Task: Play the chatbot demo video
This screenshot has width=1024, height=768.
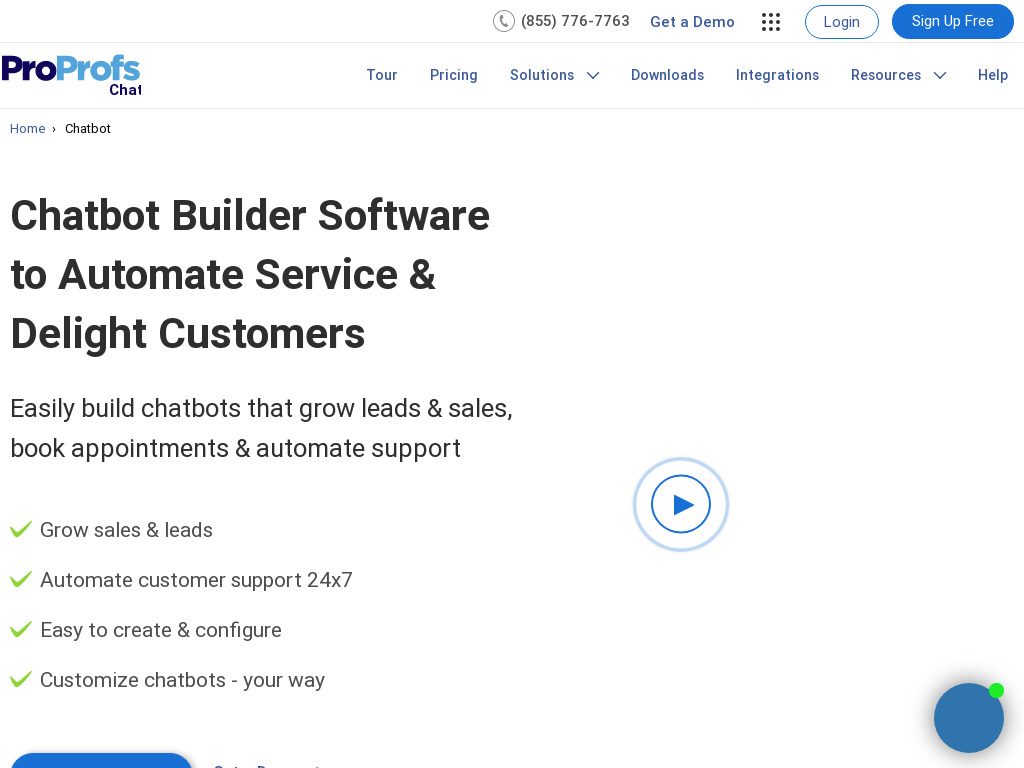Action: tap(681, 504)
